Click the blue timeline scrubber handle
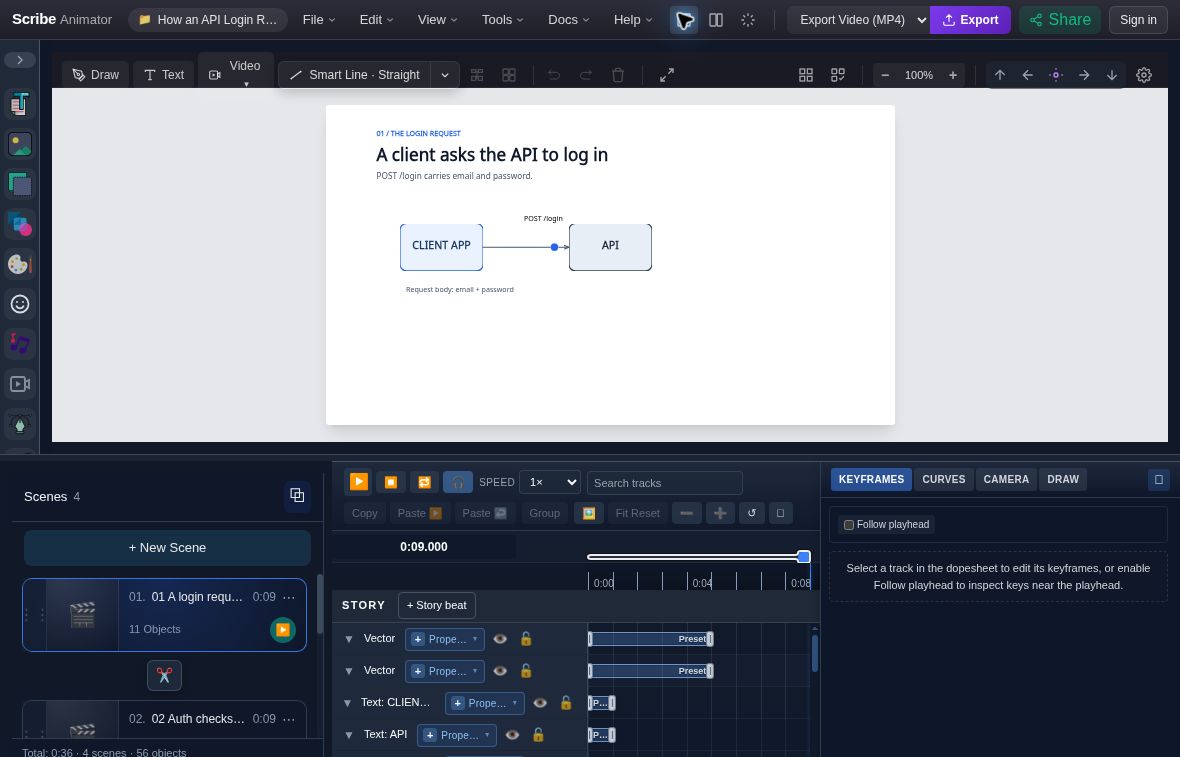Screen dimensions: 1180x757 804,557
